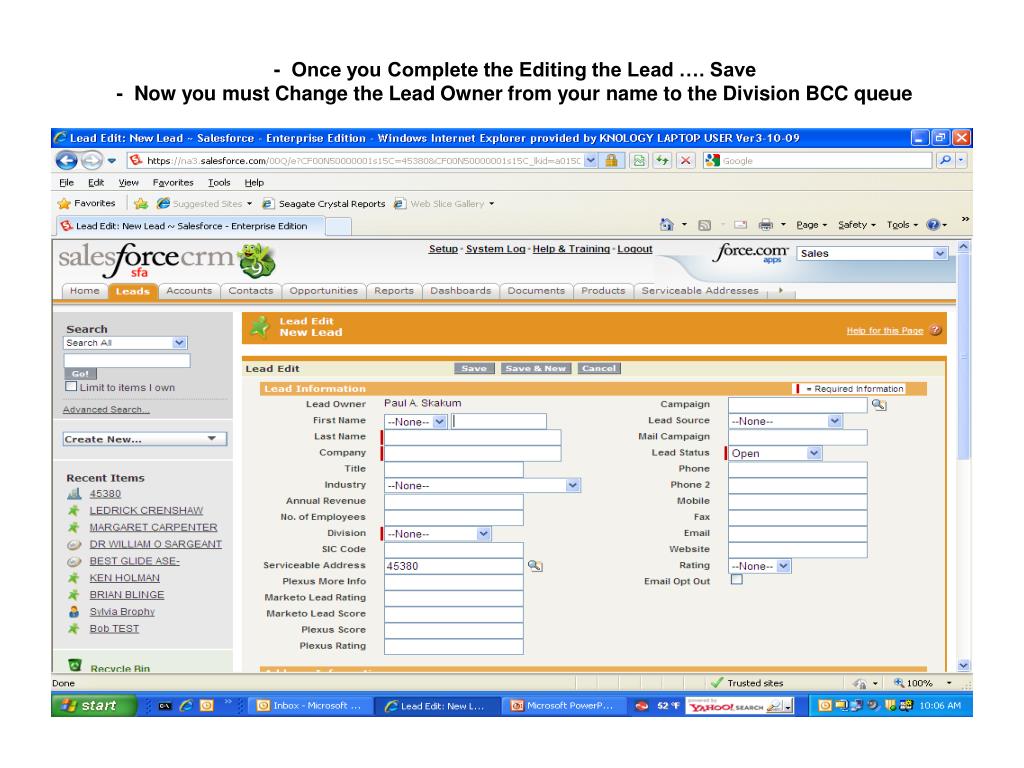Click the browser Back arrow button

67,160
